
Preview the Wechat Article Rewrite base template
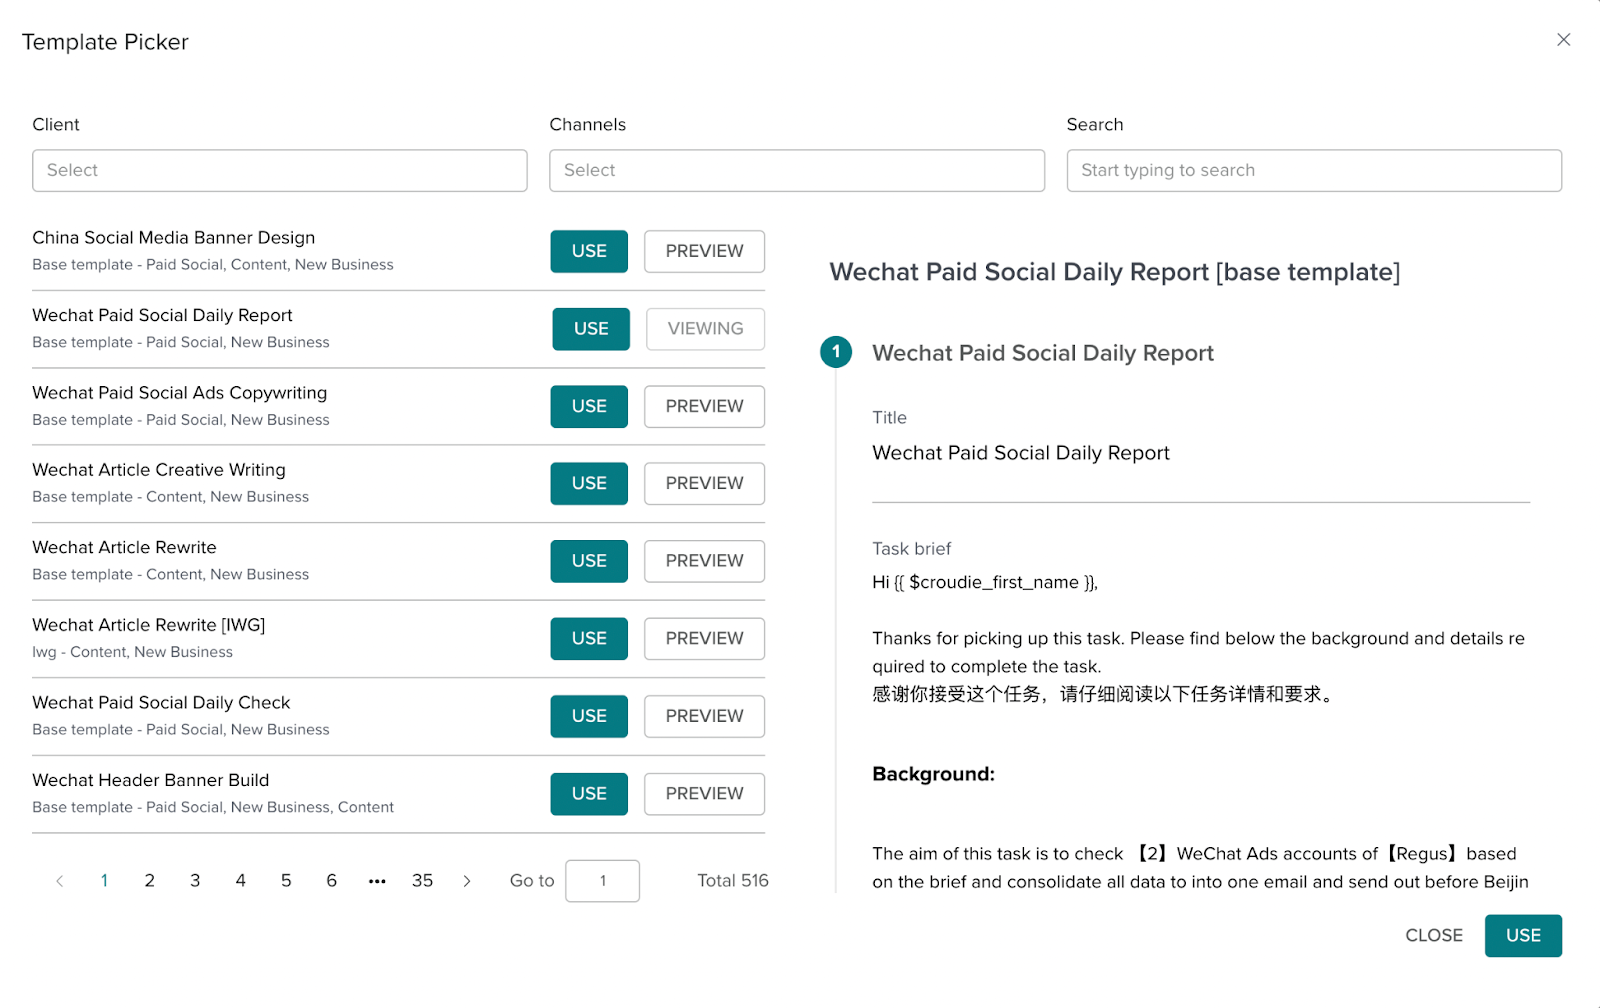pyautogui.click(x=704, y=561)
